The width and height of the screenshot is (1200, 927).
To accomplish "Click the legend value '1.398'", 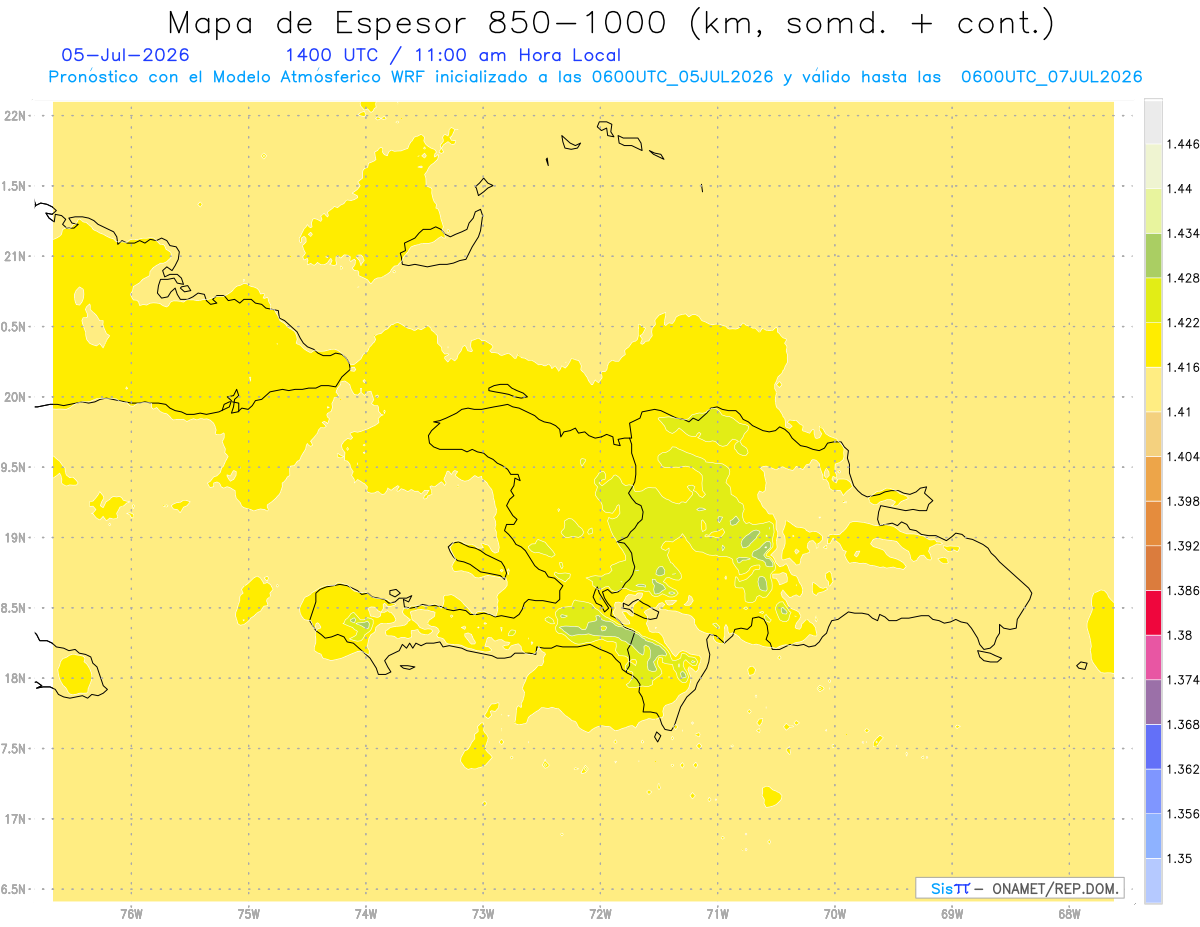I will click(1182, 501).
